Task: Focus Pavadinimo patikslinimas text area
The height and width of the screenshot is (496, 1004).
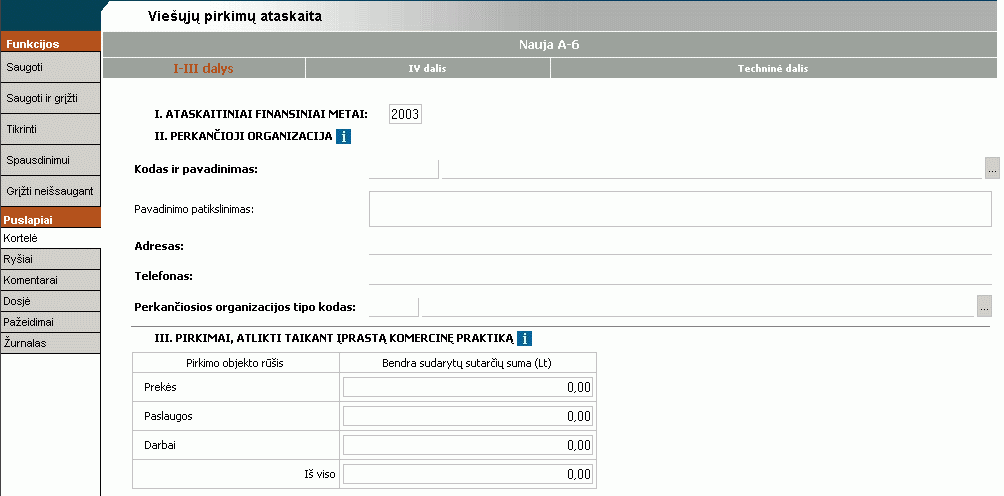Action: pos(680,209)
